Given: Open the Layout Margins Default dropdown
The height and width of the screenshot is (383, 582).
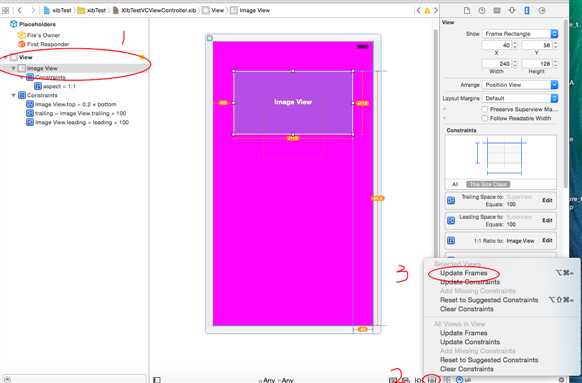Looking at the screenshot, I should click(x=520, y=98).
